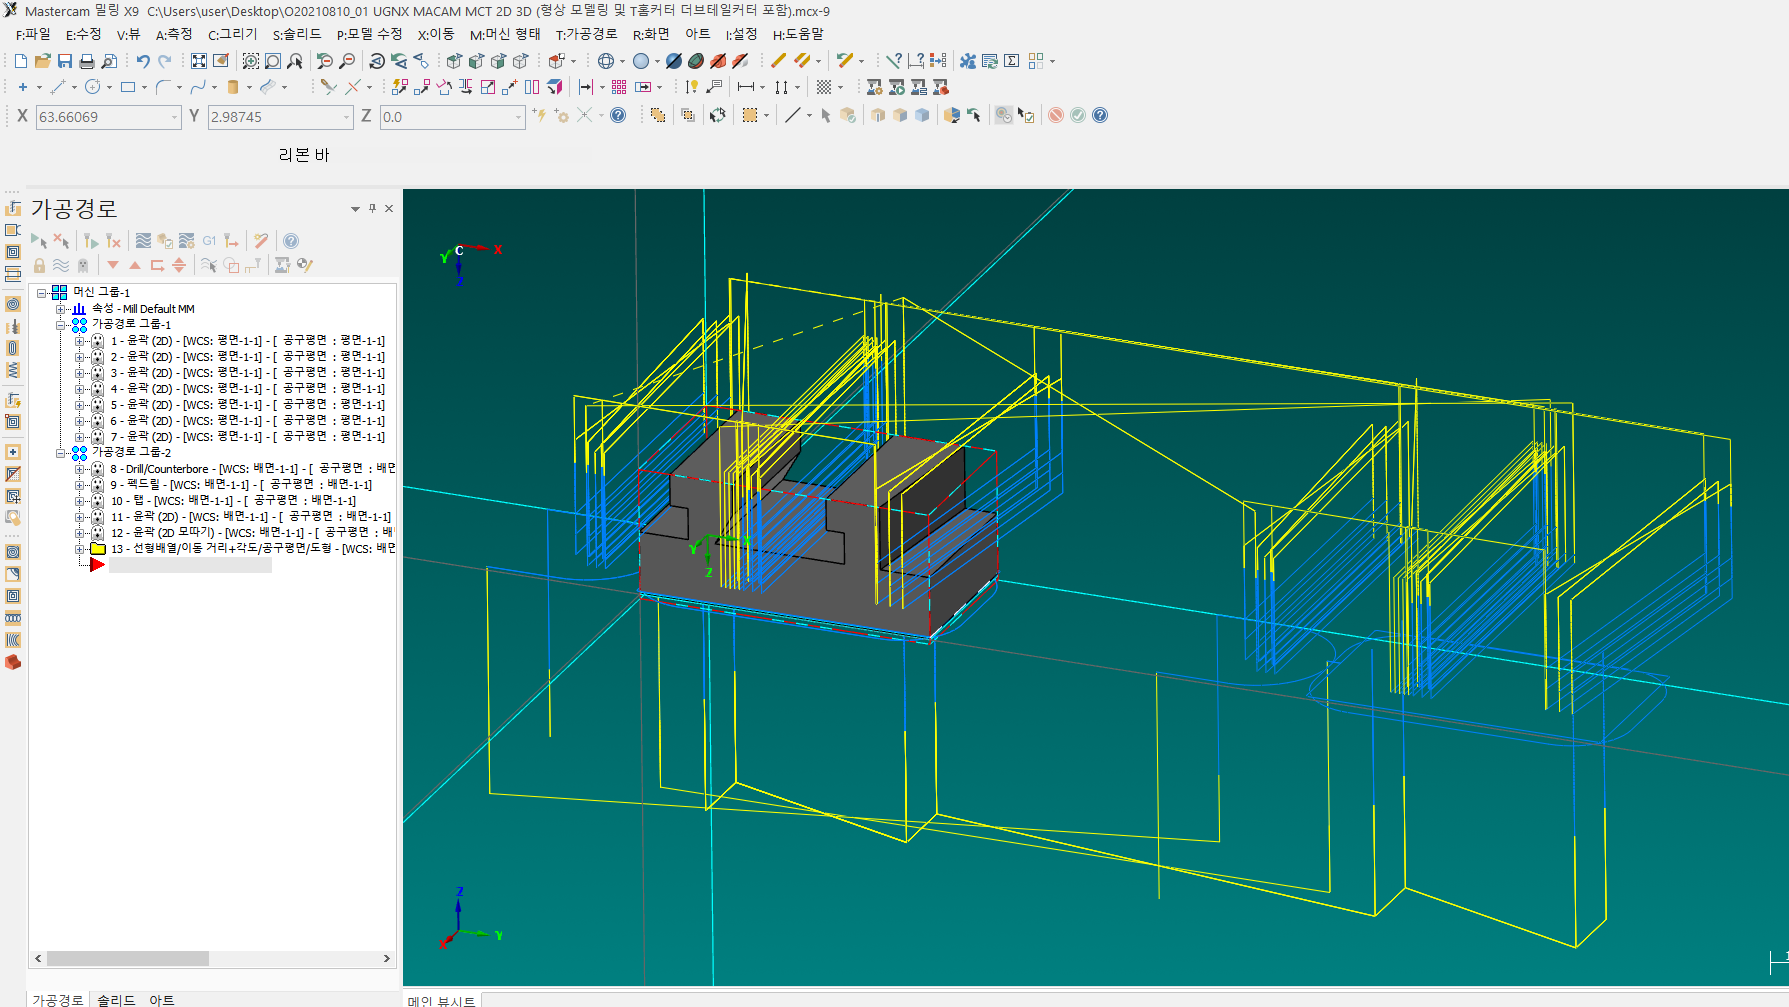Open the X coordinate dropdown
The image size is (1789, 1007).
[174, 117]
